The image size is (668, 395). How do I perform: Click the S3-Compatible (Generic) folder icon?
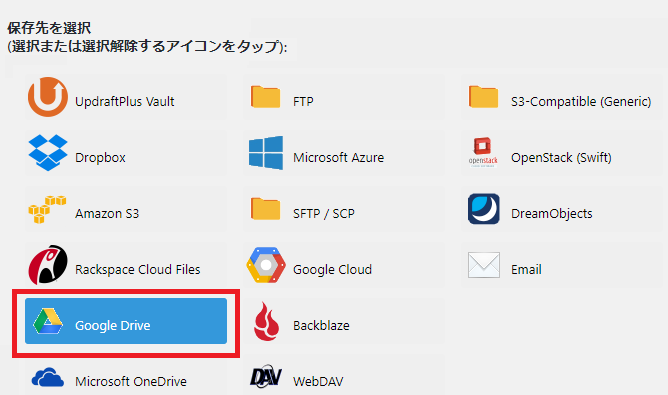[x=484, y=97]
